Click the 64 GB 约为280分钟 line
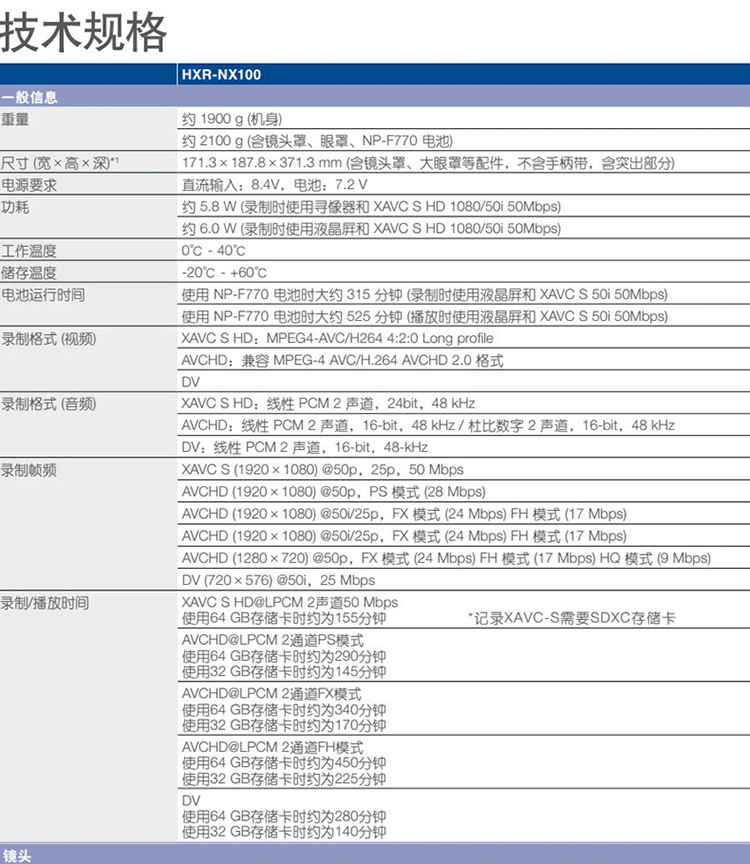This screenshot has width=750, height=864. pos(284,816)
